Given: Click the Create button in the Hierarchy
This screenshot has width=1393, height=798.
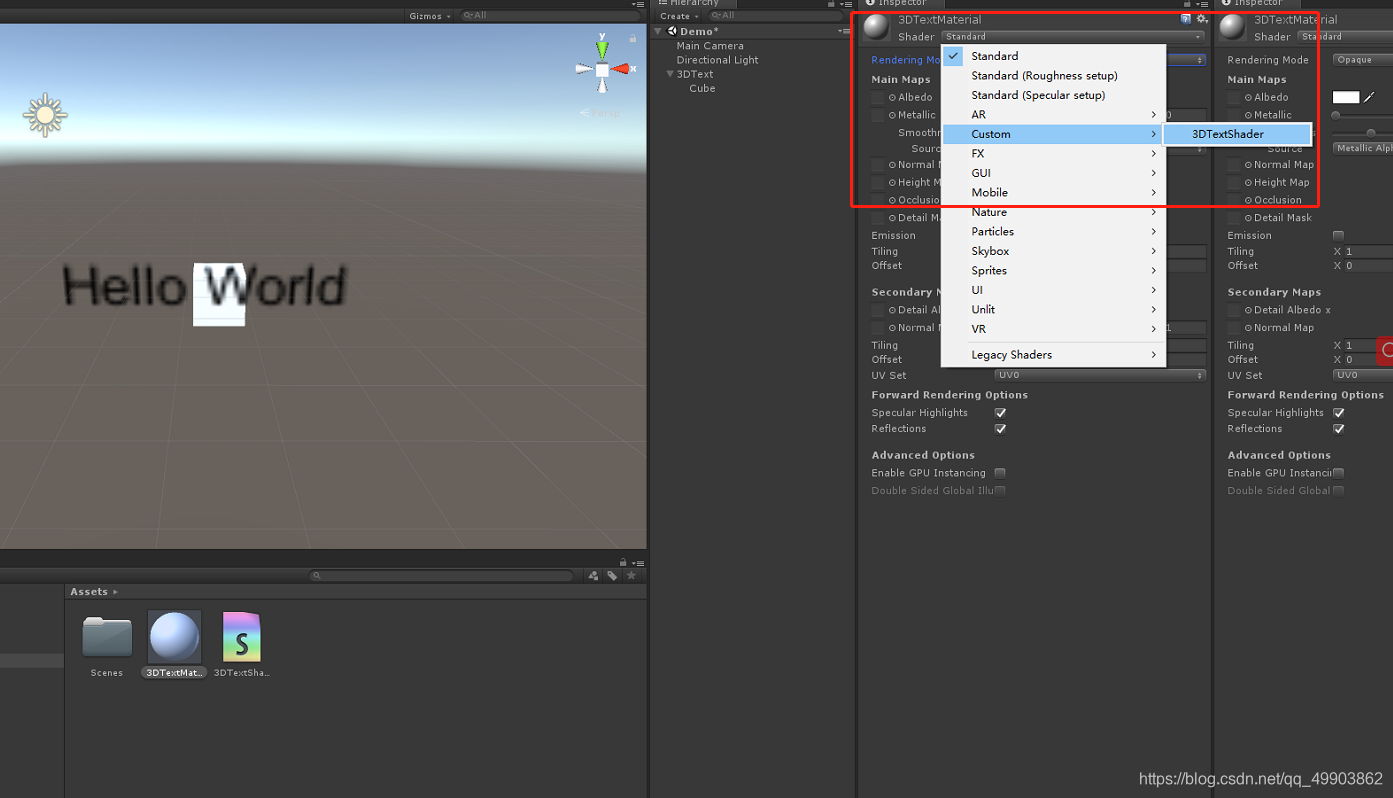Looking at the screenshot, I should coord(677,16).
